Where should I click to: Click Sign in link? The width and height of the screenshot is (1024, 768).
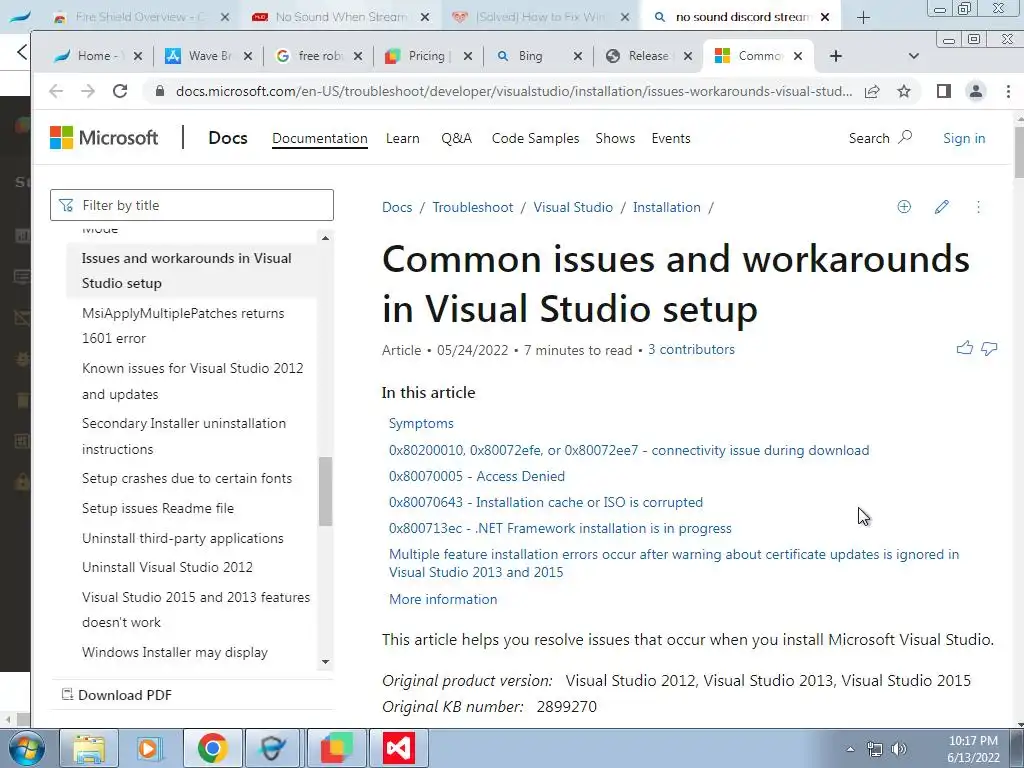(x=964, y=138)
